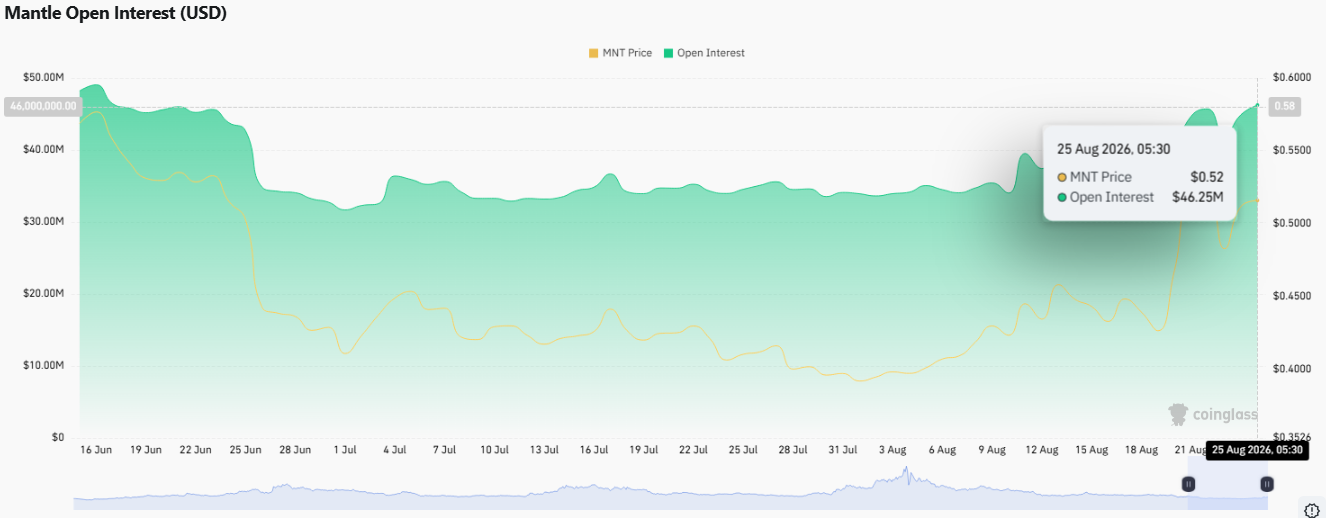Click the $40.00M left-axis label
Screen dimensions: 1326x518
point(43,149)
